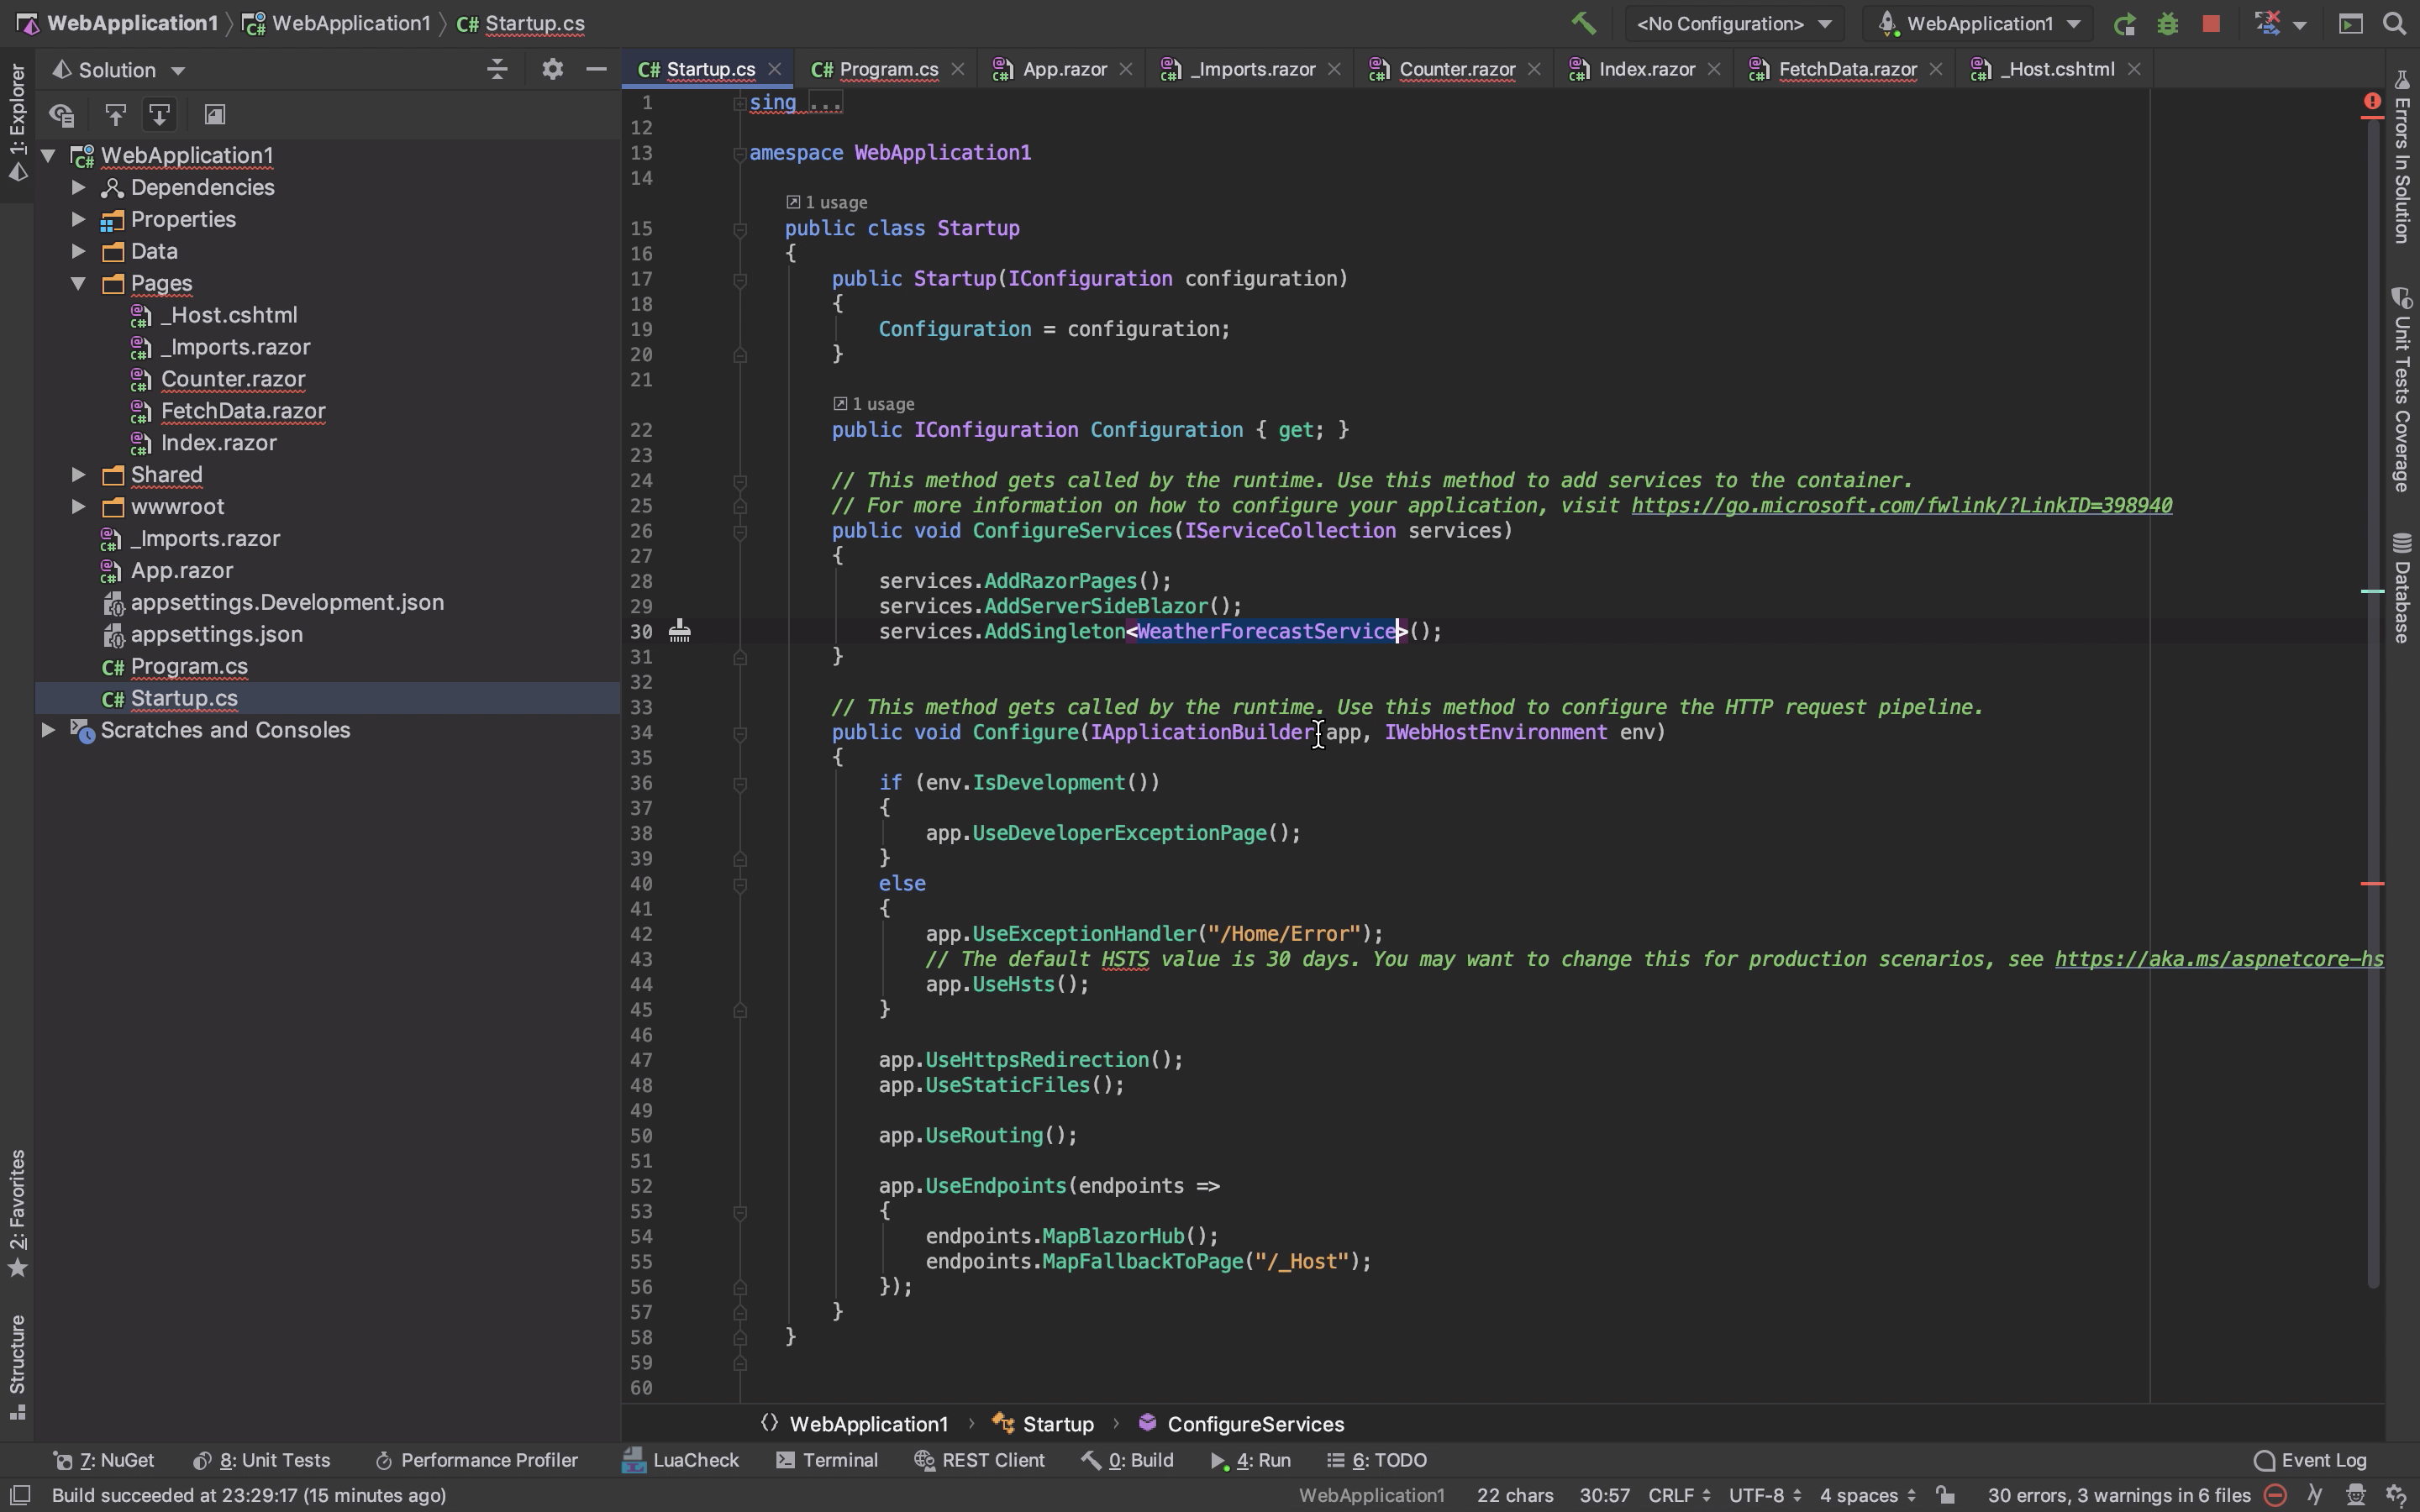This screenshot has width=2420, height=1512.
Task: Click the Collapse All icon in Solution panel
Action: tap(497, 69)
